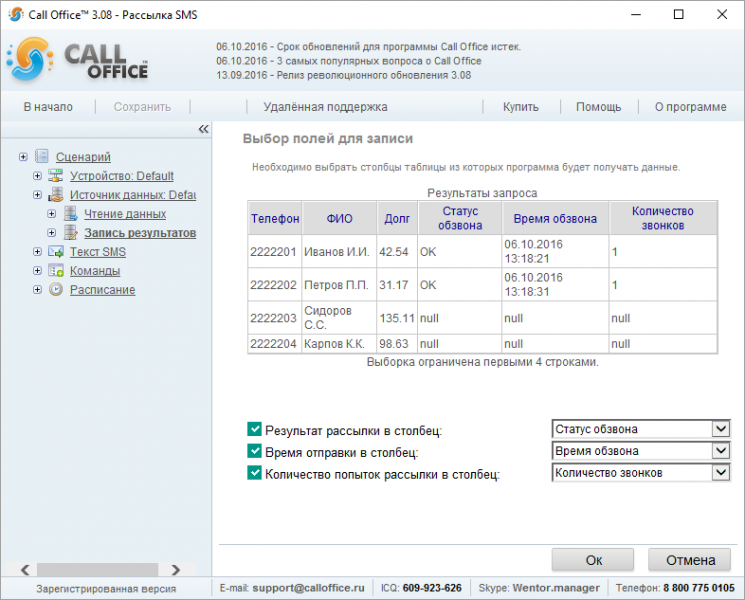The image size is (745, 600).
Task: Toggle Количество попыток рассылки checkbox
Action: click(254, 473)
